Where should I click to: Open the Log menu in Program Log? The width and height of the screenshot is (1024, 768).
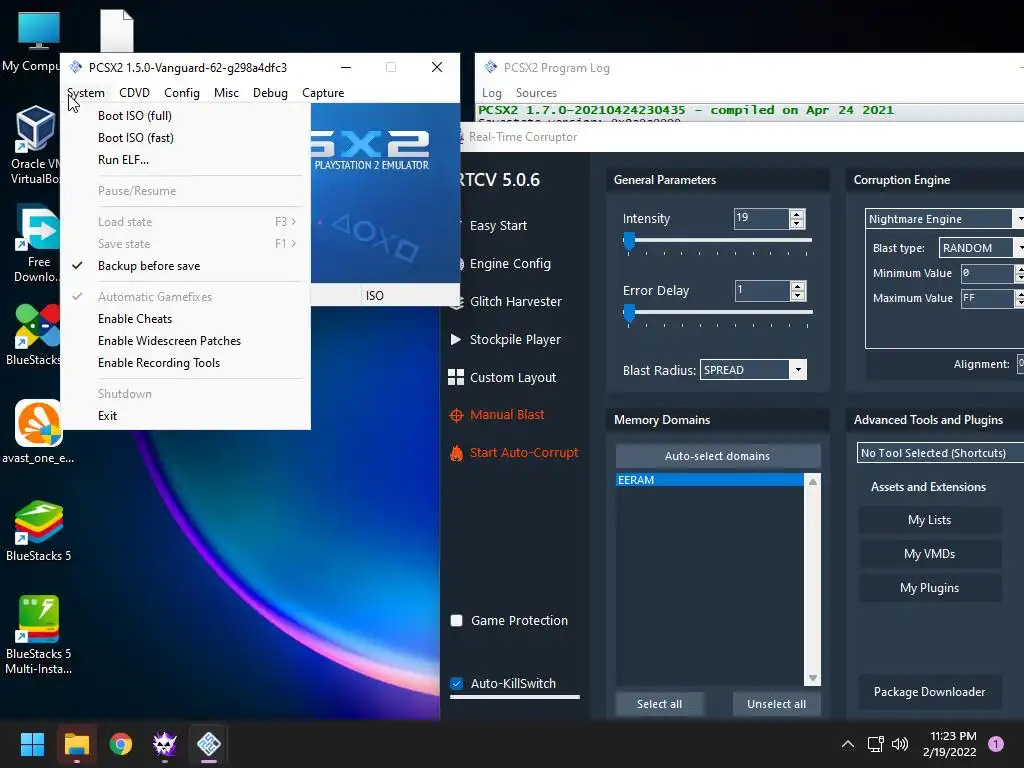(x=492, y=93)
